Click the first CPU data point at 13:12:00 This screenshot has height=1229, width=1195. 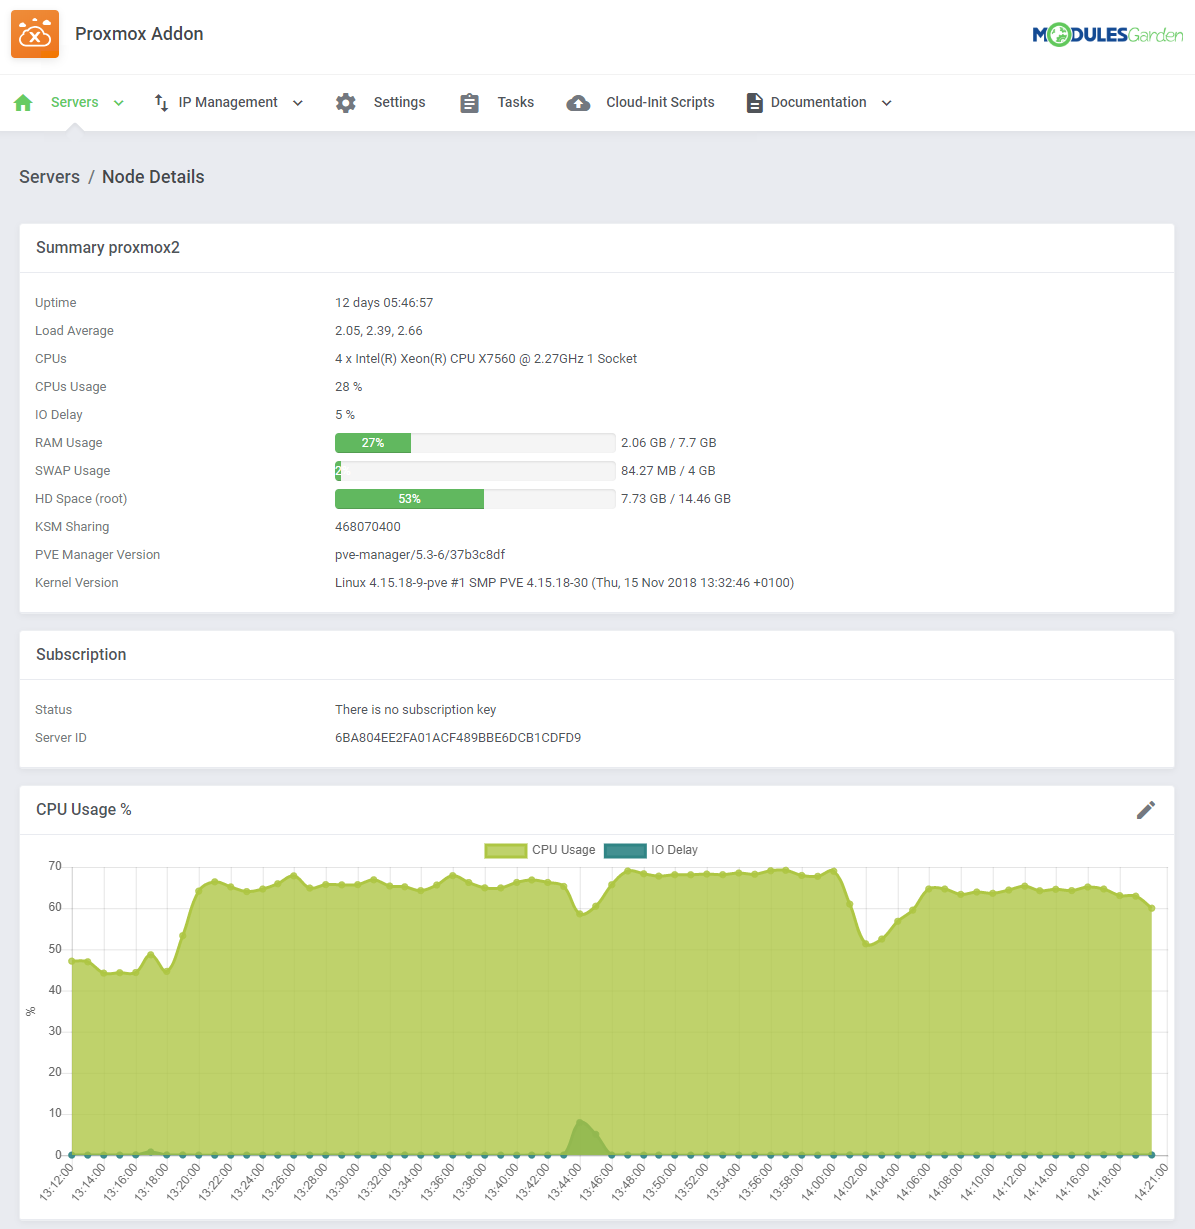tap(72, 961)
